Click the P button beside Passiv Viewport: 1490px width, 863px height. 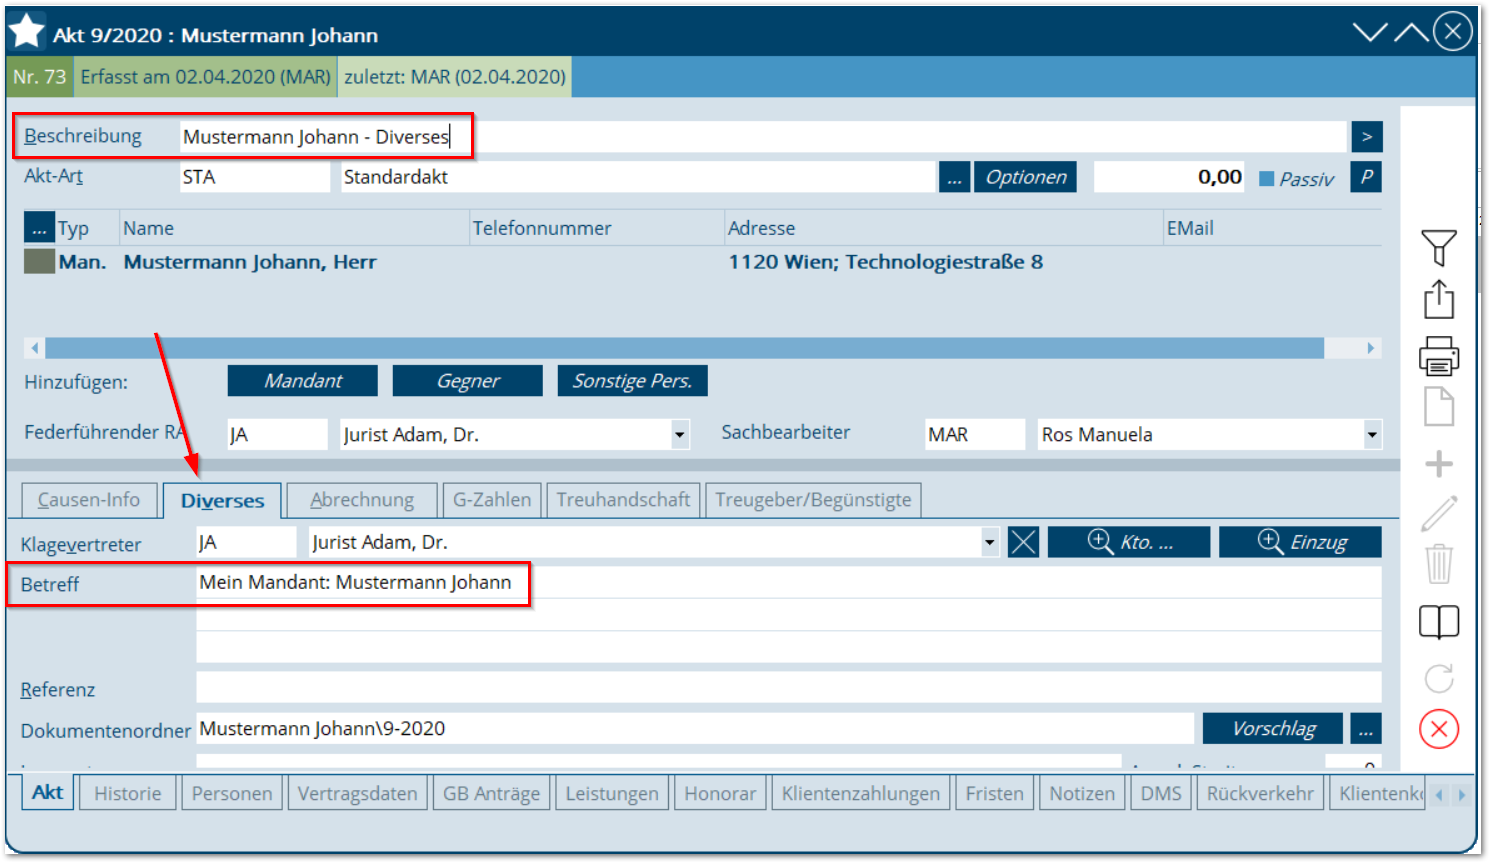pyautogui.click(x=1367, y=177)
